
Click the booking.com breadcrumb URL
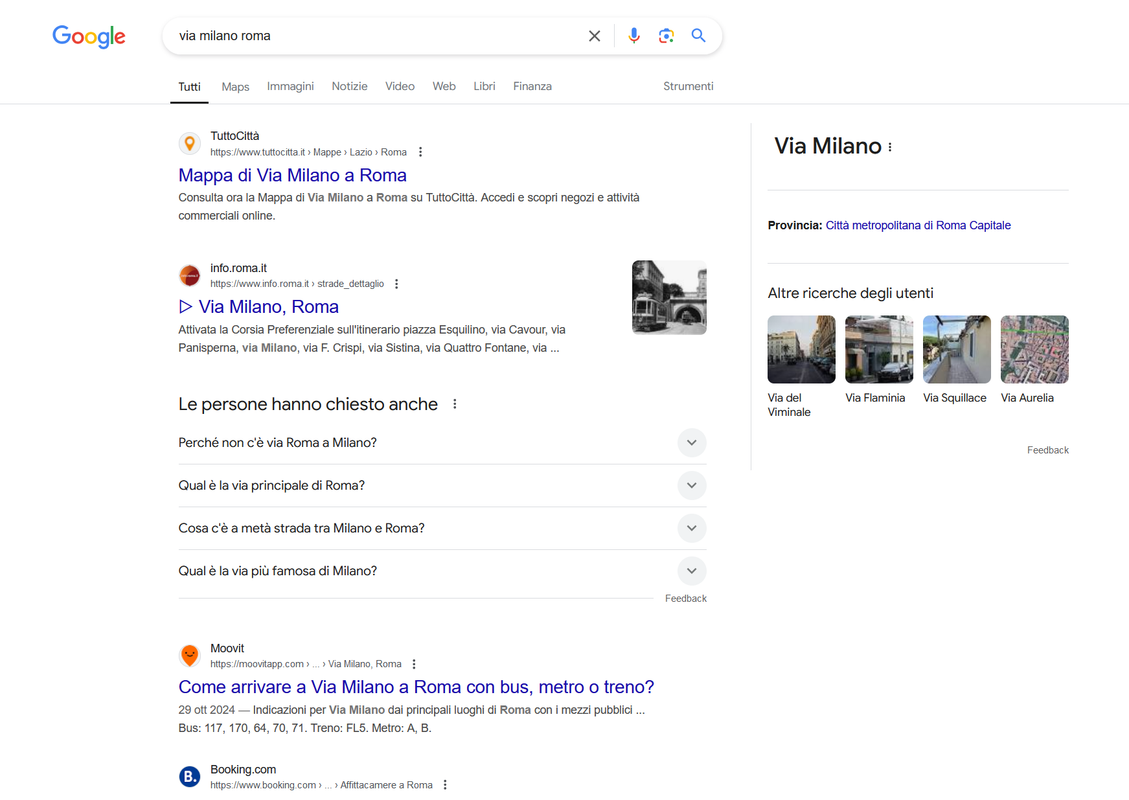(321, 785)
